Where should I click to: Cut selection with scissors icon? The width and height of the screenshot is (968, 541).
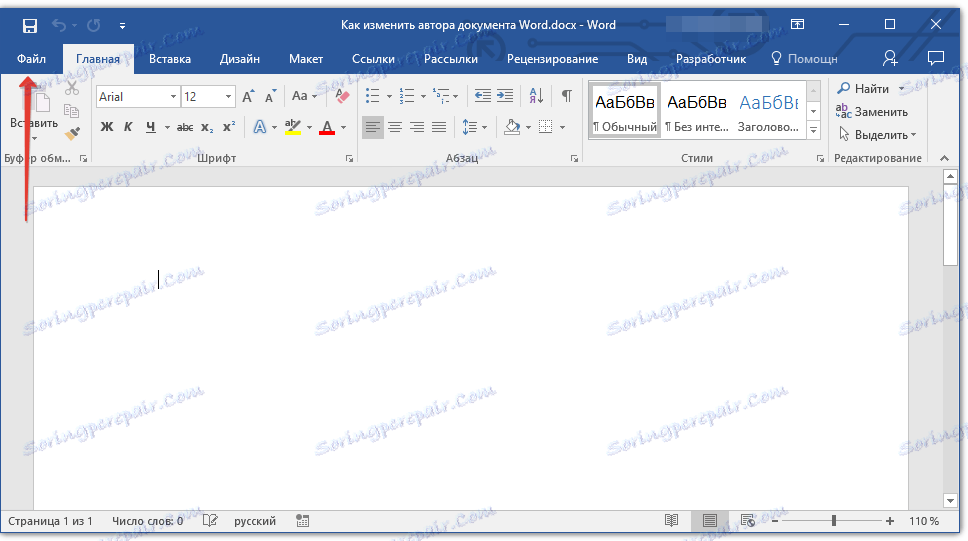(72, 88)
